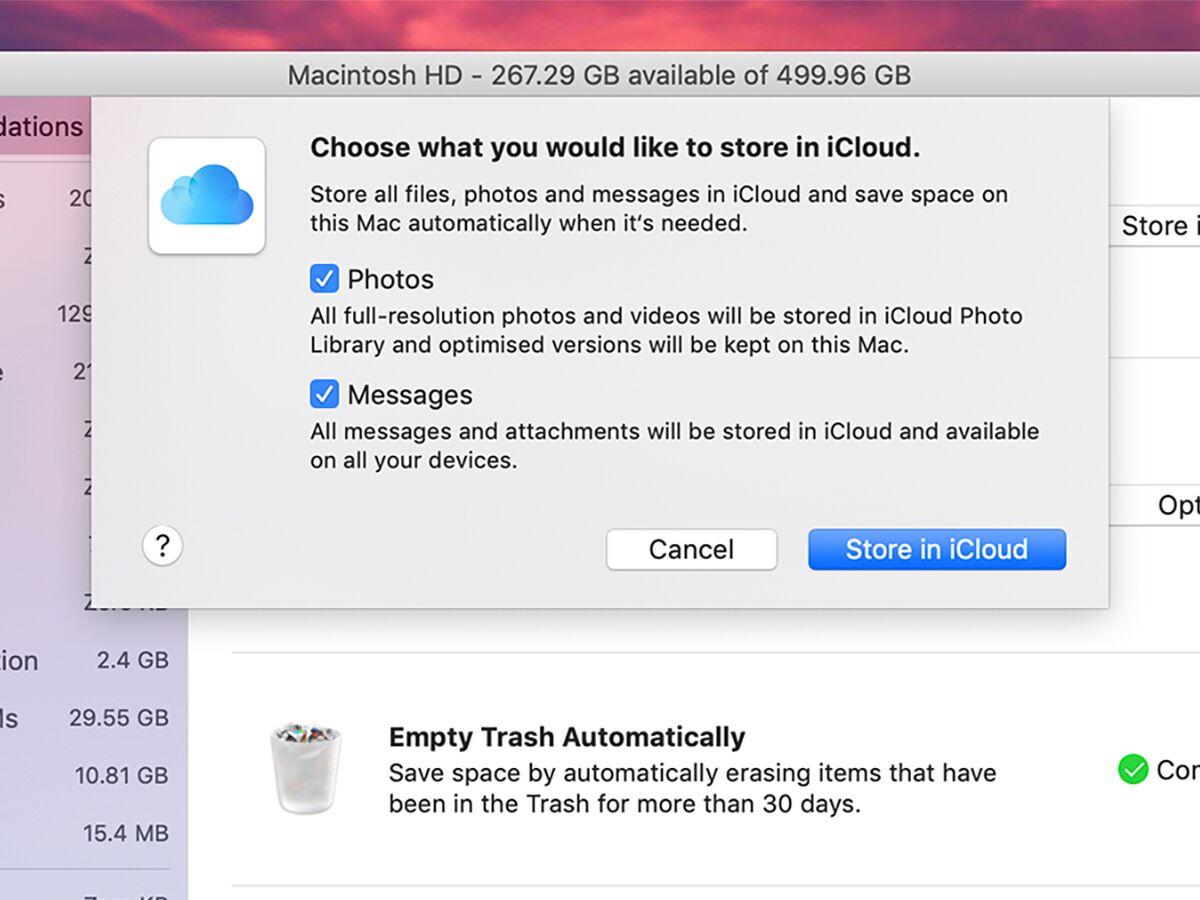The width and height of the screenshot is (1200, 900).
Task: Select the sidebar category showing 2.4 GB
Action: click(90, 660)
